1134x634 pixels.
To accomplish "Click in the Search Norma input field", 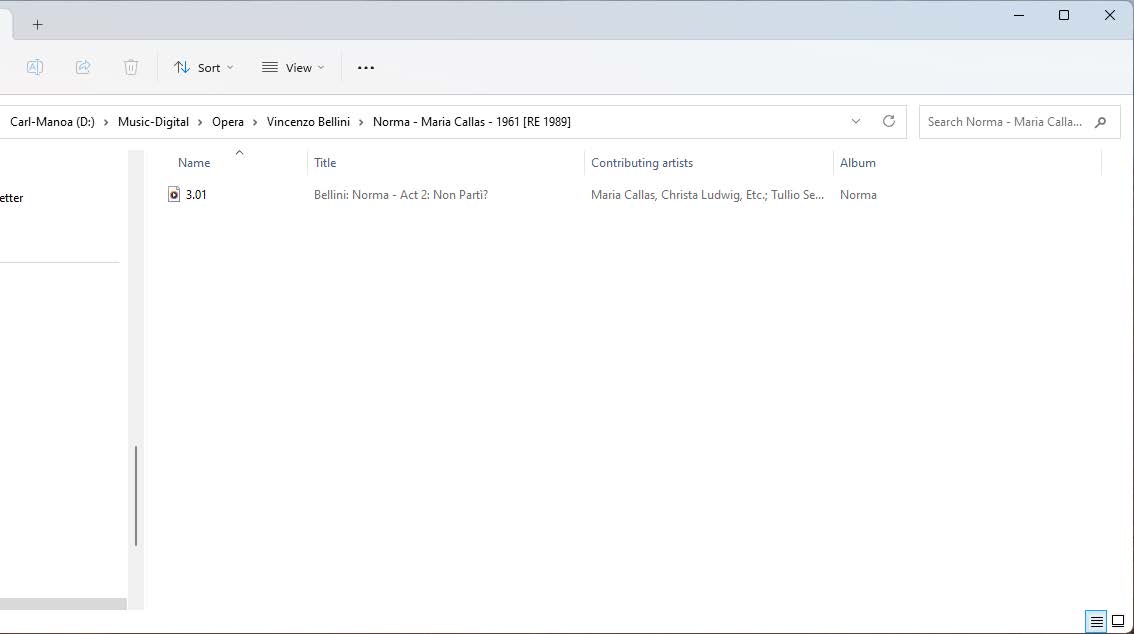I will coord(1004,122).
